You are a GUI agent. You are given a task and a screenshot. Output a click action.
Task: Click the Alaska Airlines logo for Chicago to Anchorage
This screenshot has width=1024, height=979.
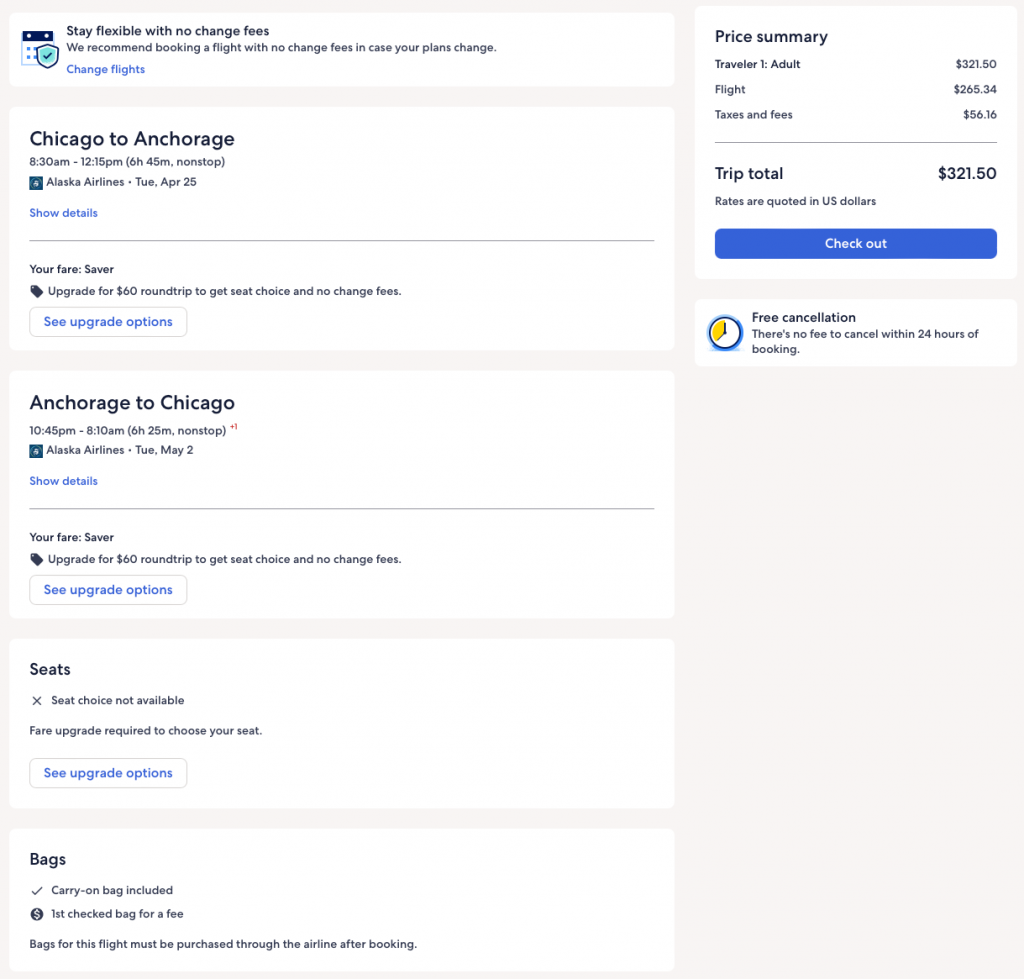(x=36, y=183)
